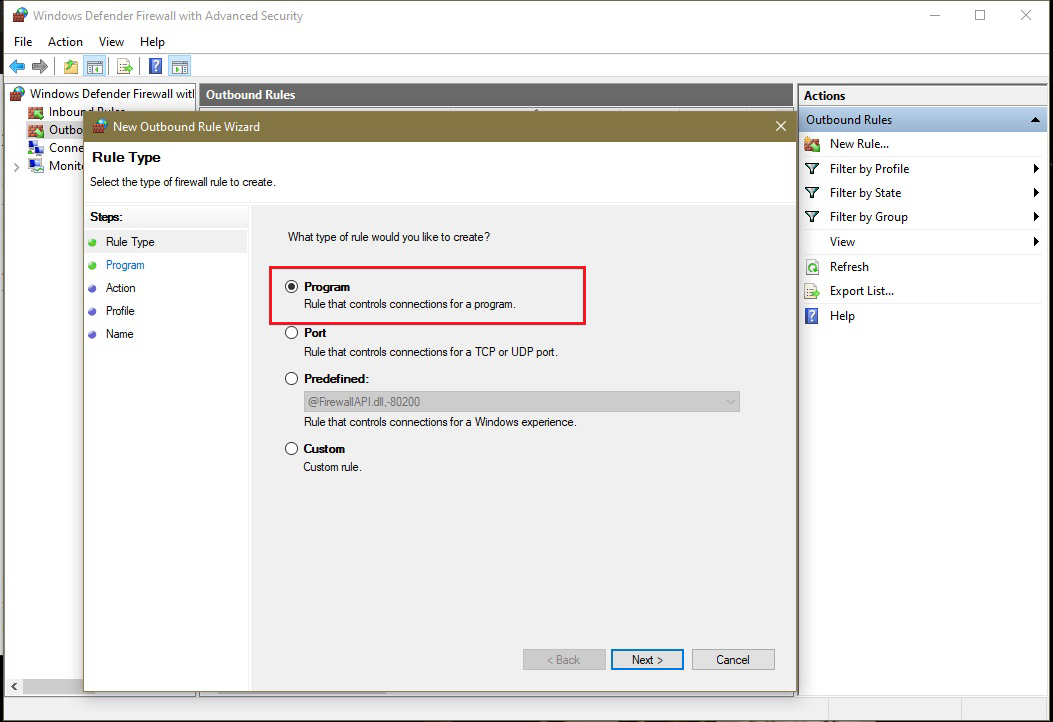
Task: Close the New Outbound Rule Wizard dialog
Action: tap(780, 126)
